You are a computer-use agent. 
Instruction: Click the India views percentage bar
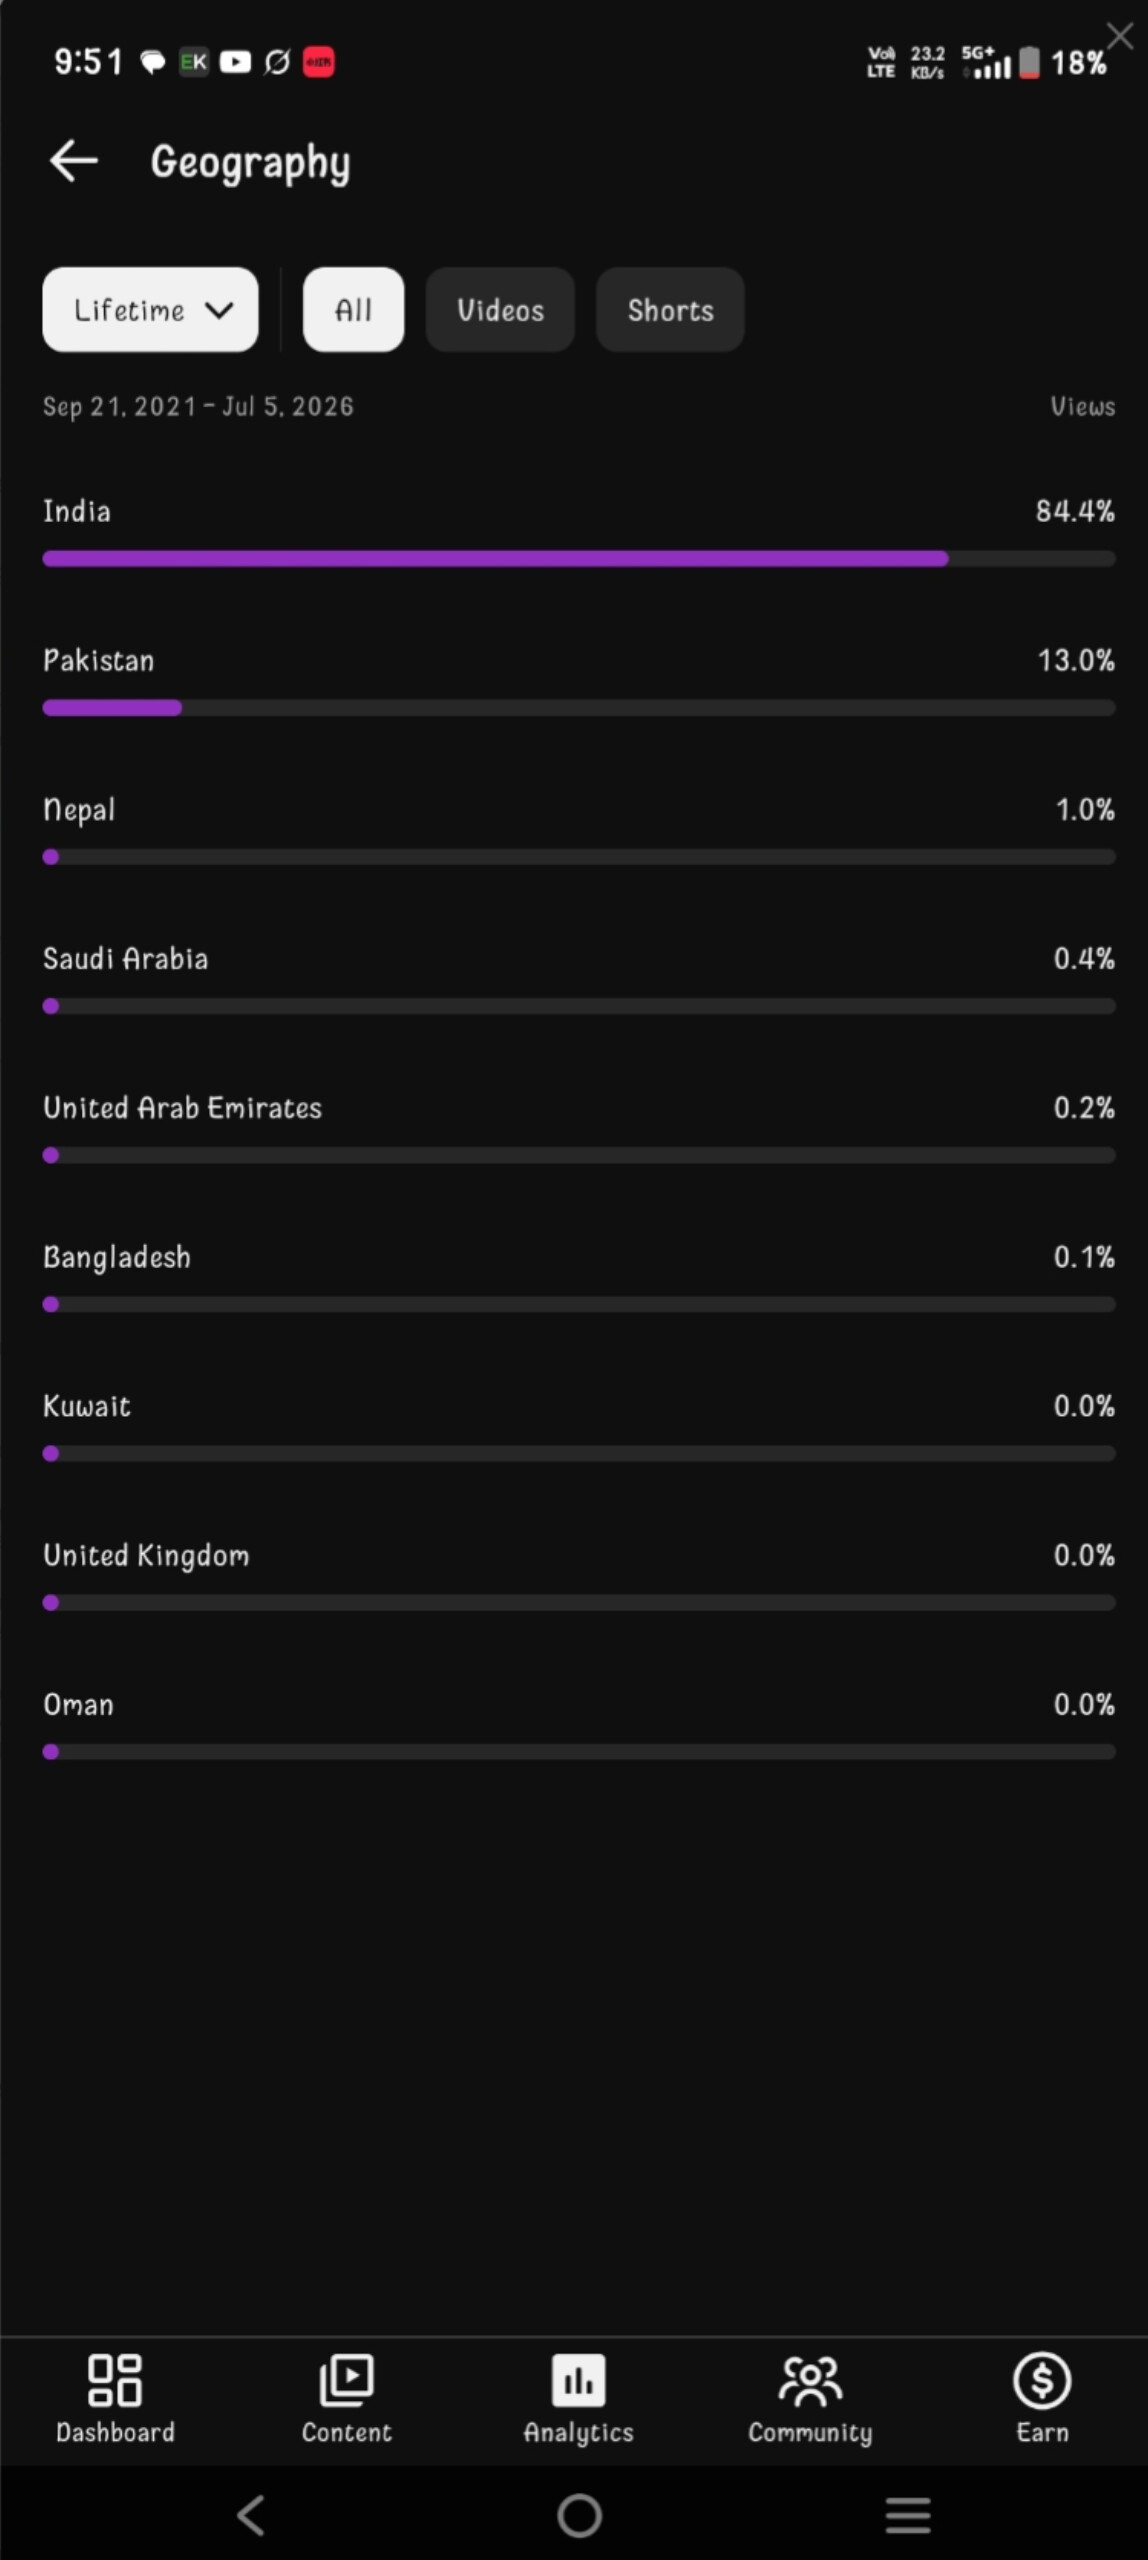pos(579,558)
